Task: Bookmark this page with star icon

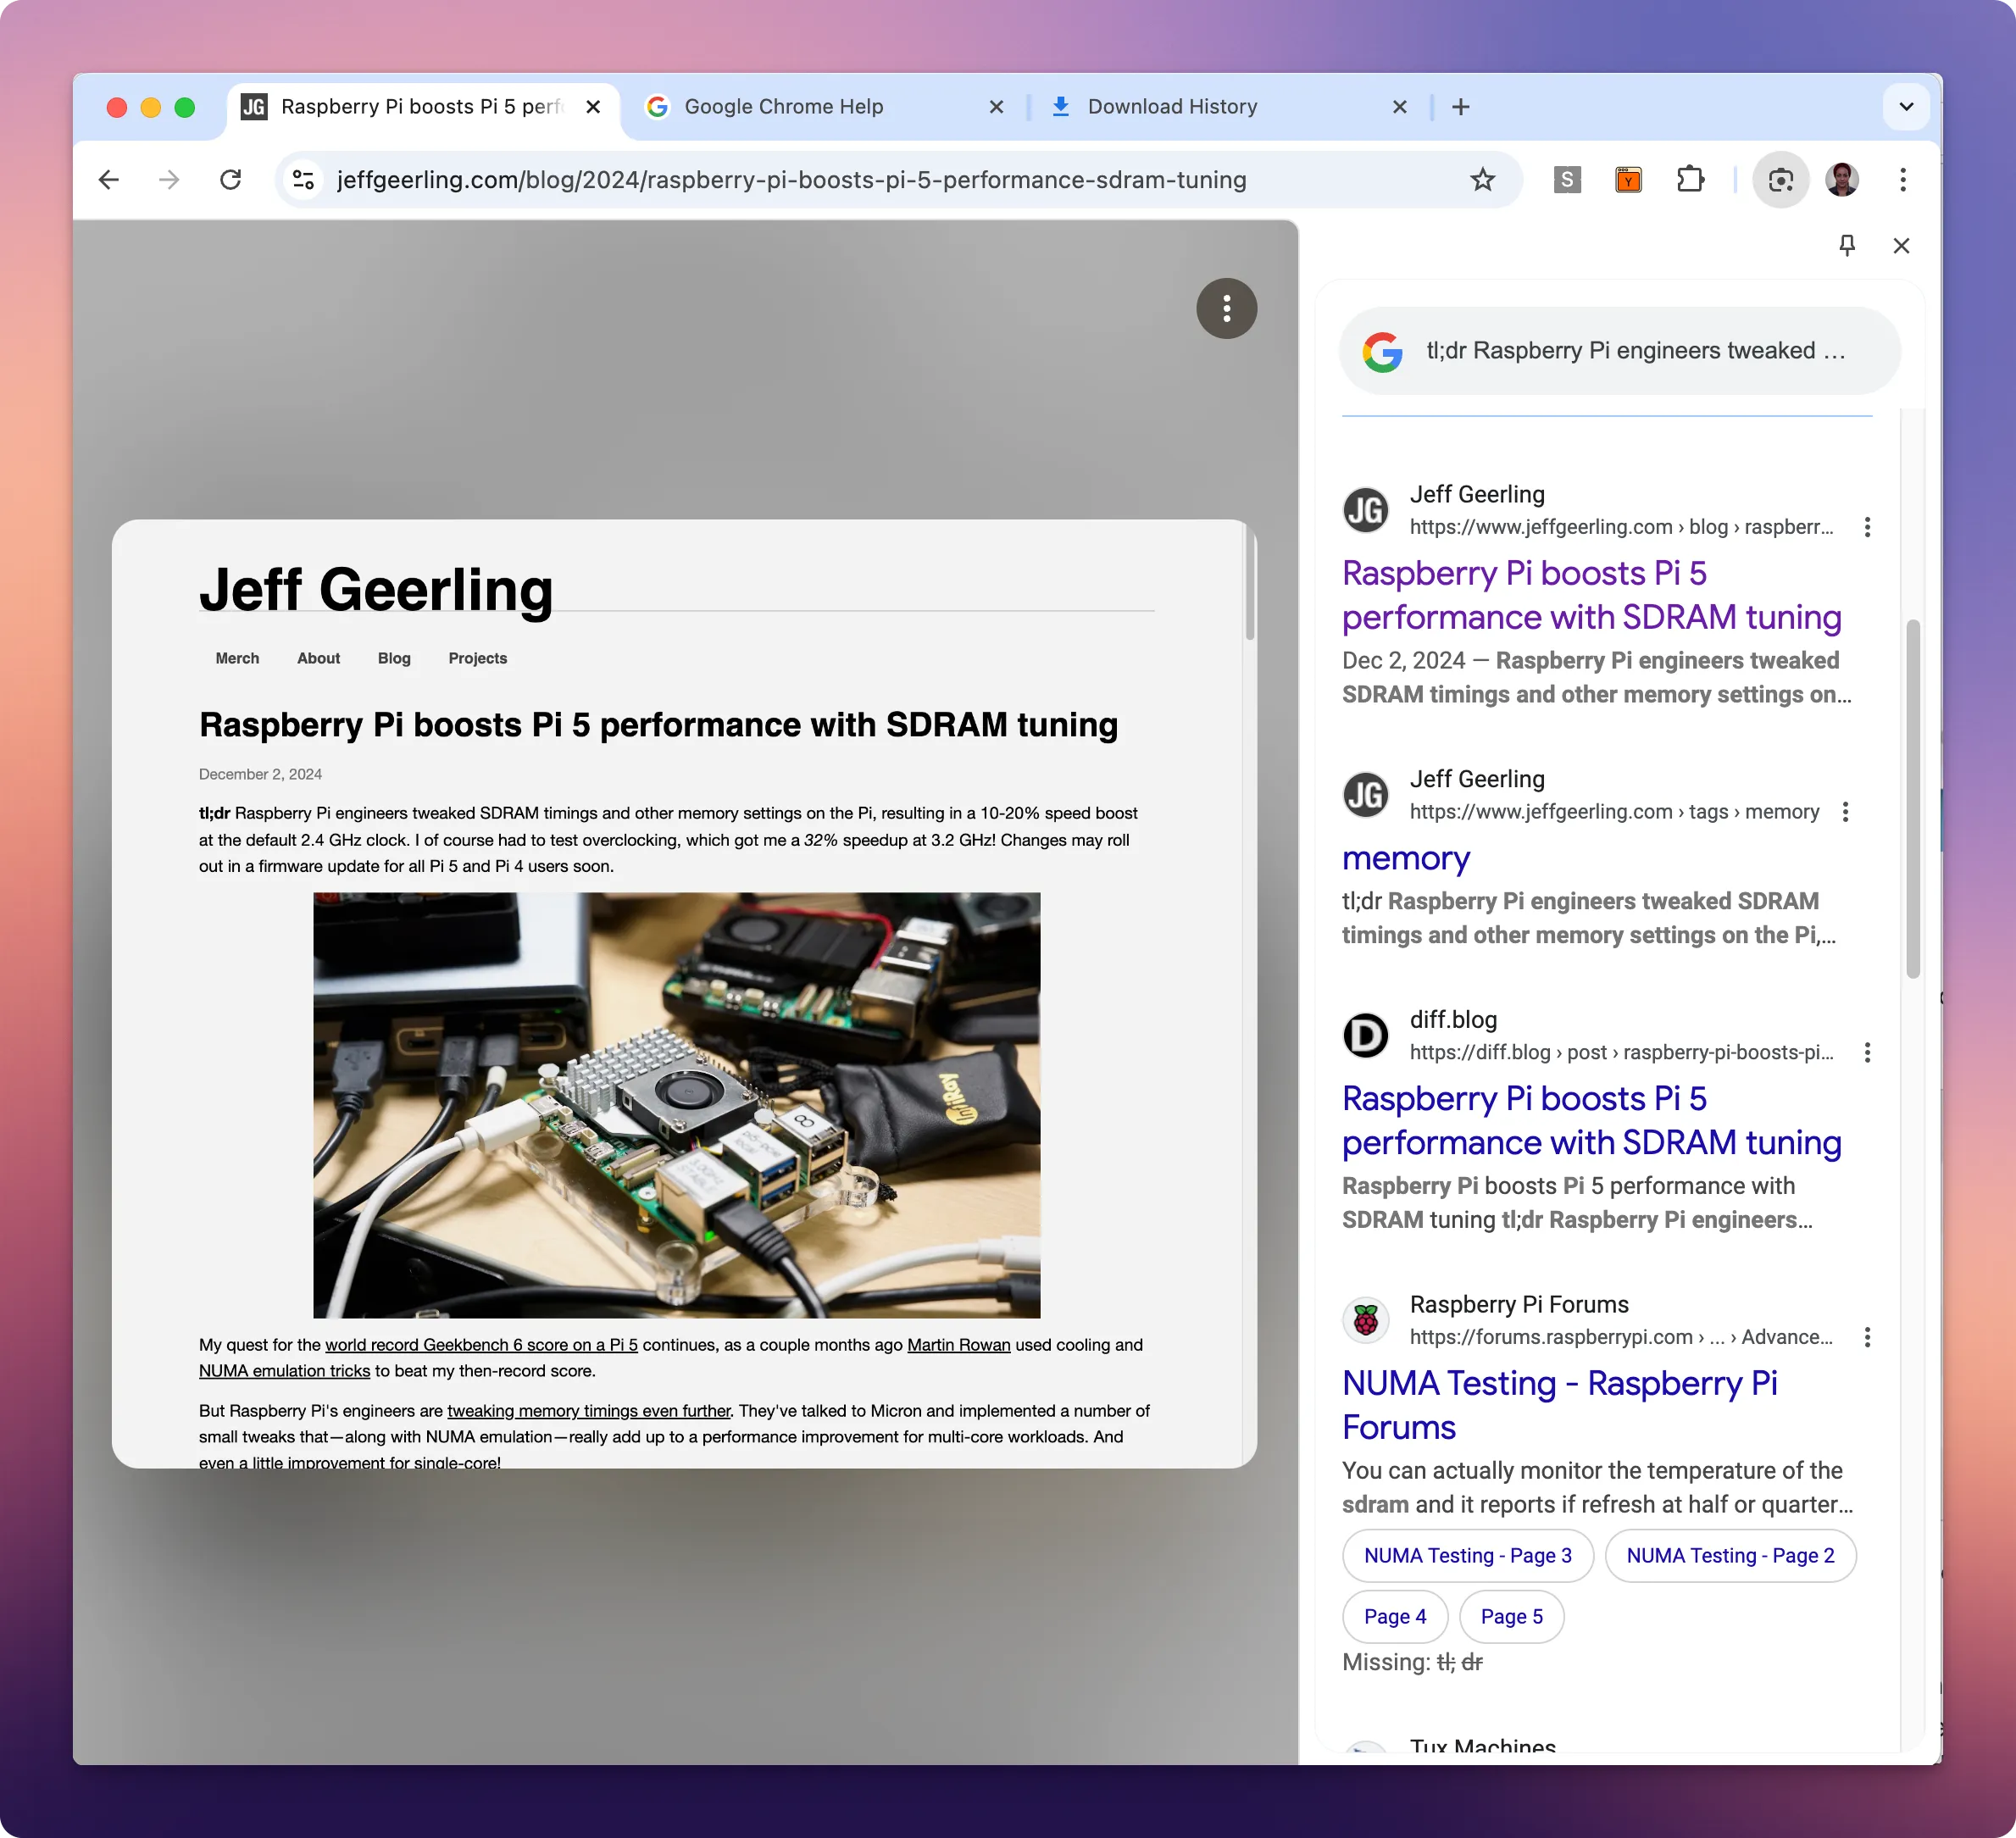Action: click(x=1482, y=180)
